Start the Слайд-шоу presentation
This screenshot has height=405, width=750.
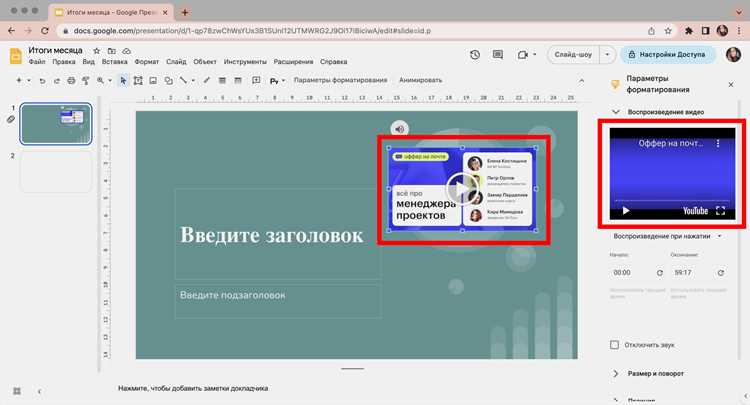click(573, 55)
